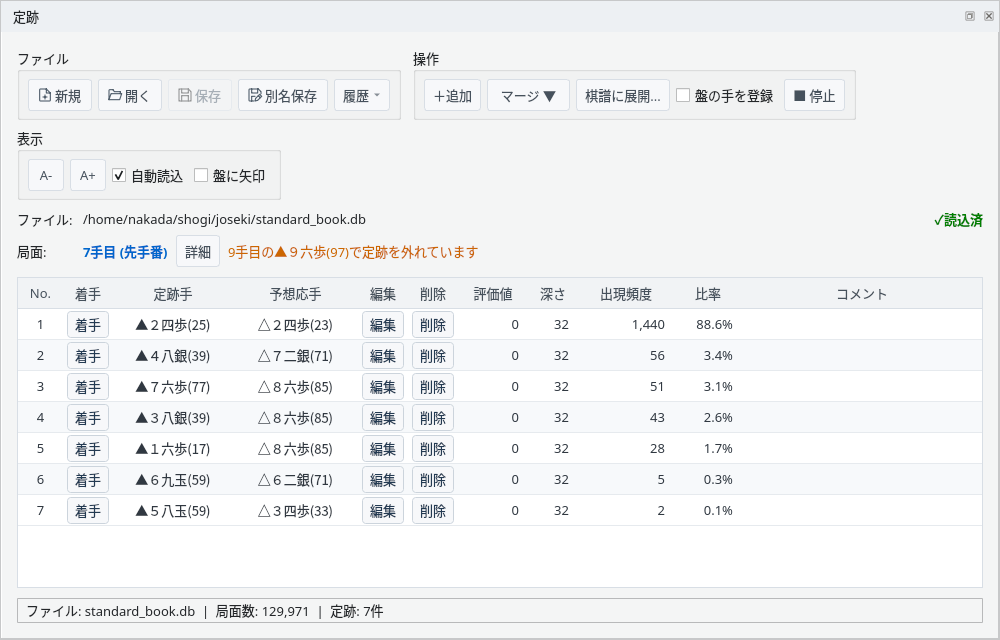Sort by 出現頻度 column header
The image size is (1000, 640).
click(x=626, y=294)
